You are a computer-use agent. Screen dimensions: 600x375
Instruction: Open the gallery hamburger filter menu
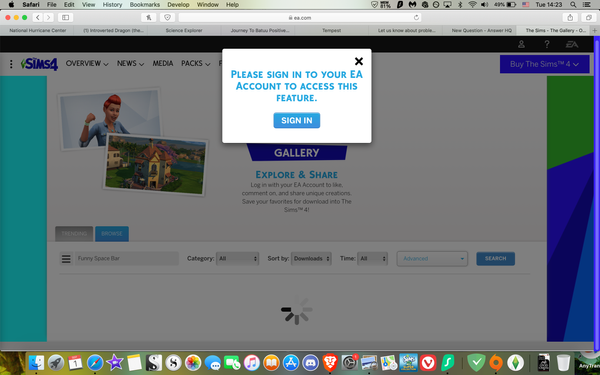[66, 259]
